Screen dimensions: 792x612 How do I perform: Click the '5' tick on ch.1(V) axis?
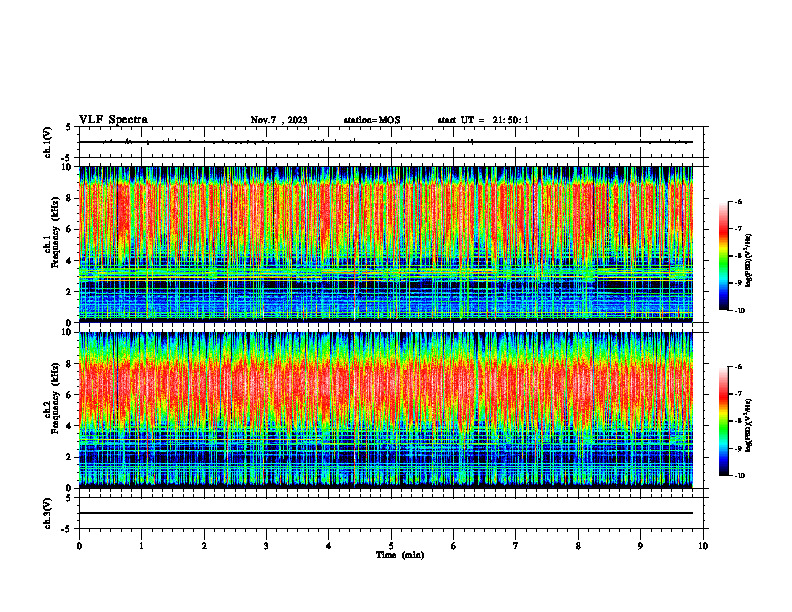pos(68,127)
